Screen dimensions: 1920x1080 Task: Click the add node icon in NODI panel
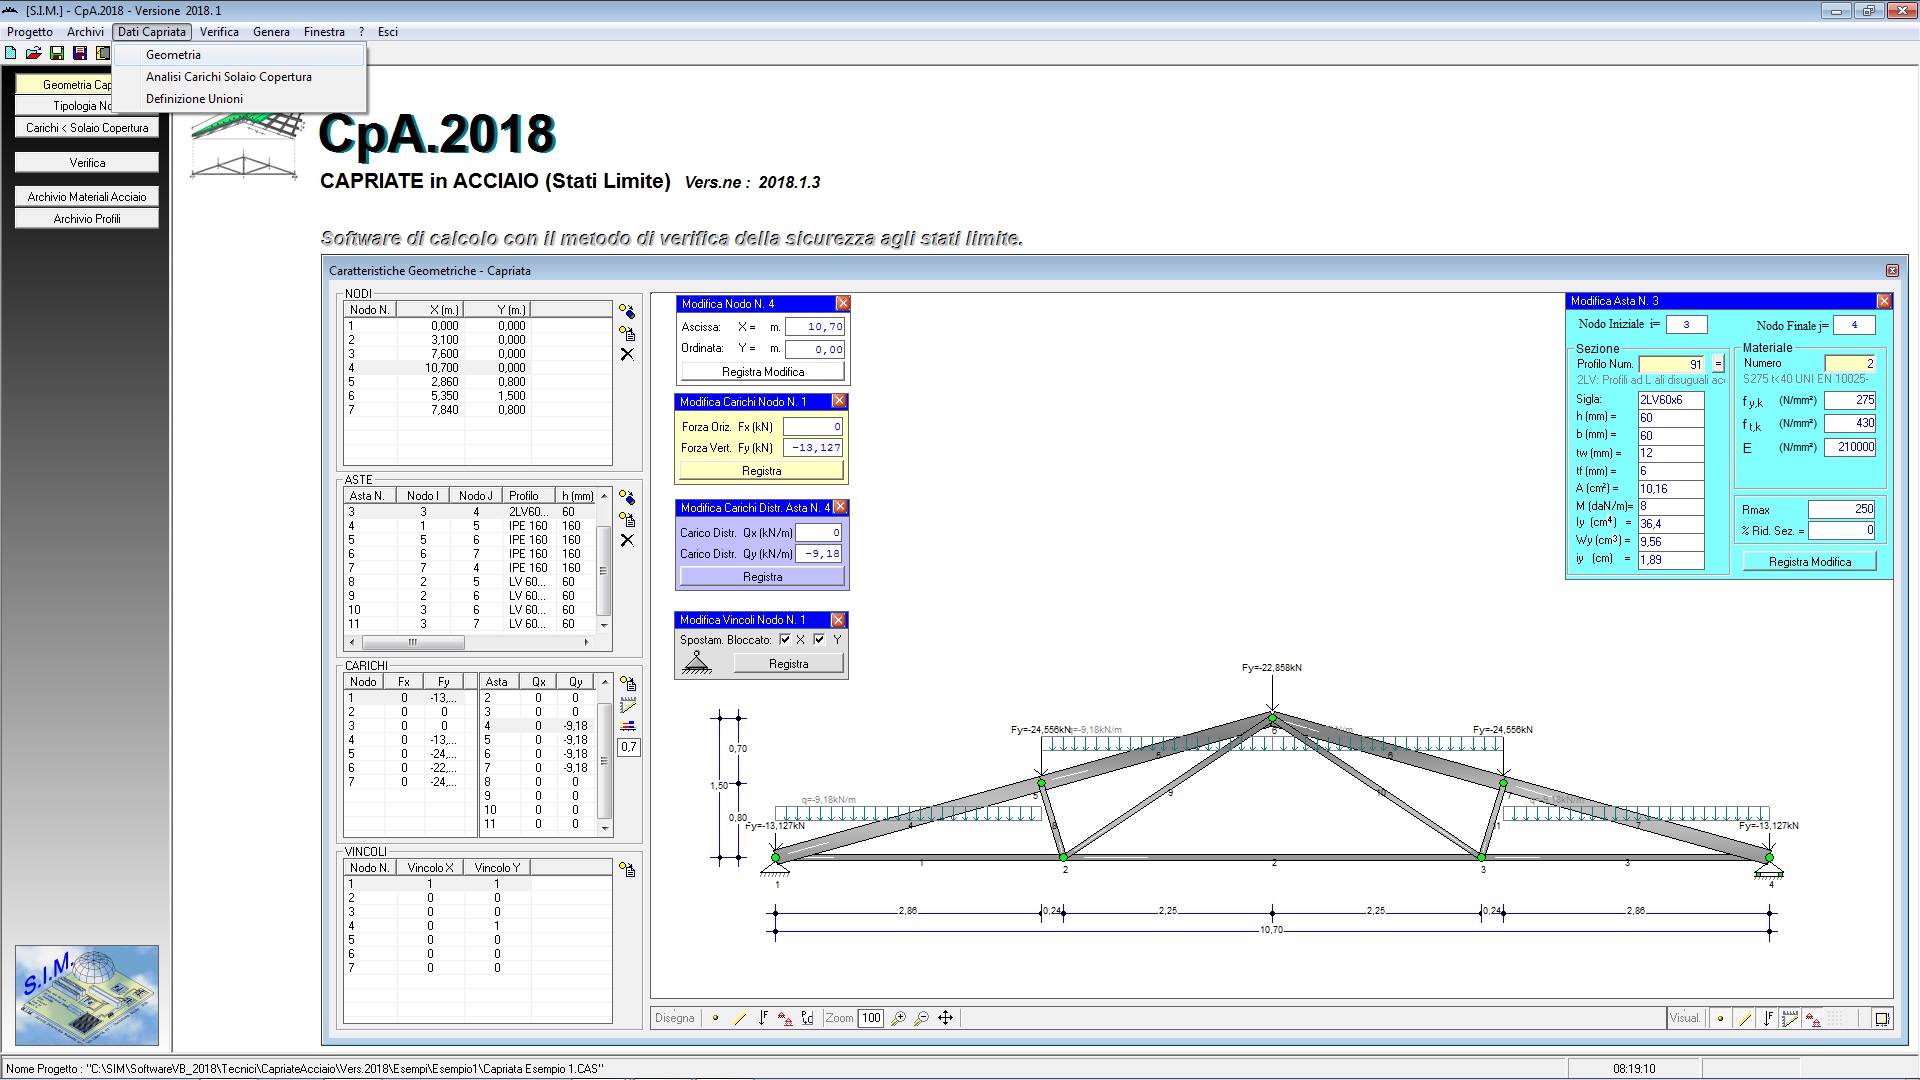(627, 312)
